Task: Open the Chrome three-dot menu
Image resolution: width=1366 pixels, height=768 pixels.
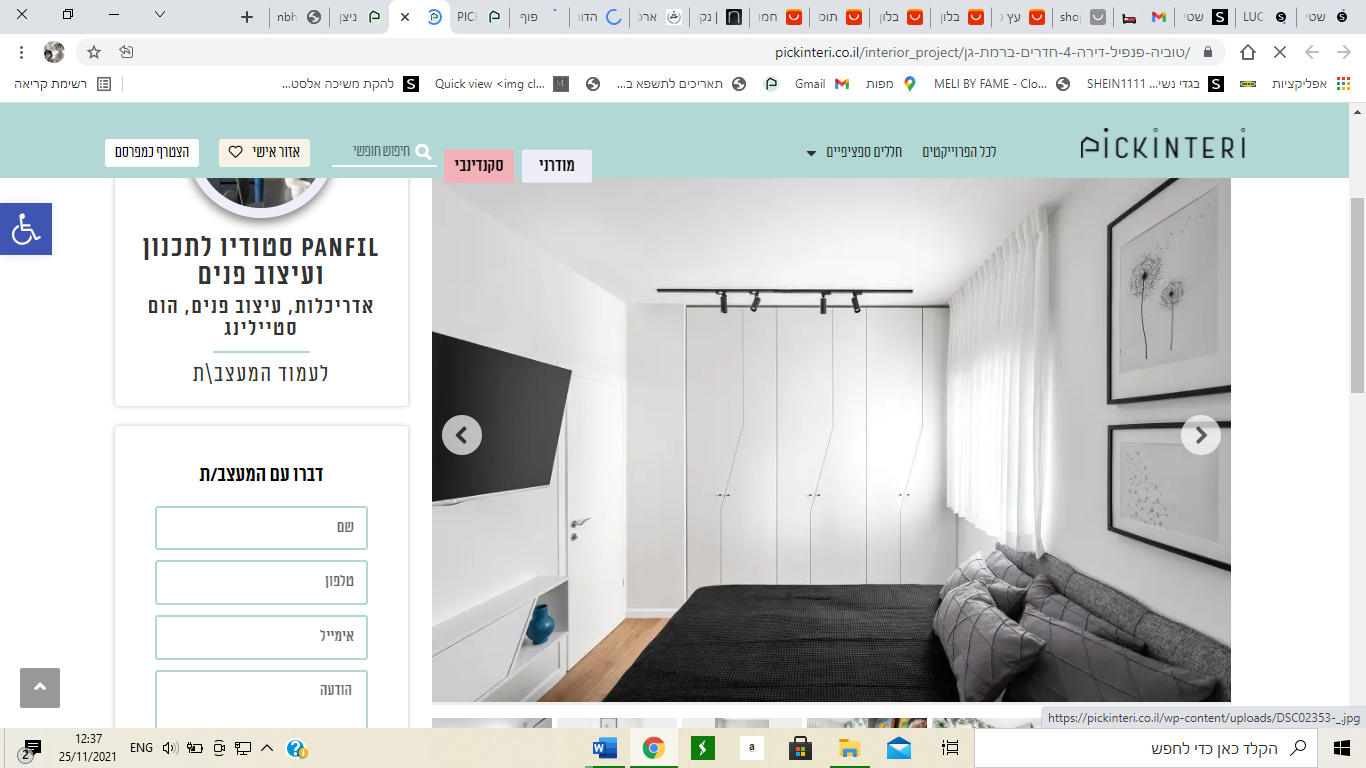Action: click(22, 52)
